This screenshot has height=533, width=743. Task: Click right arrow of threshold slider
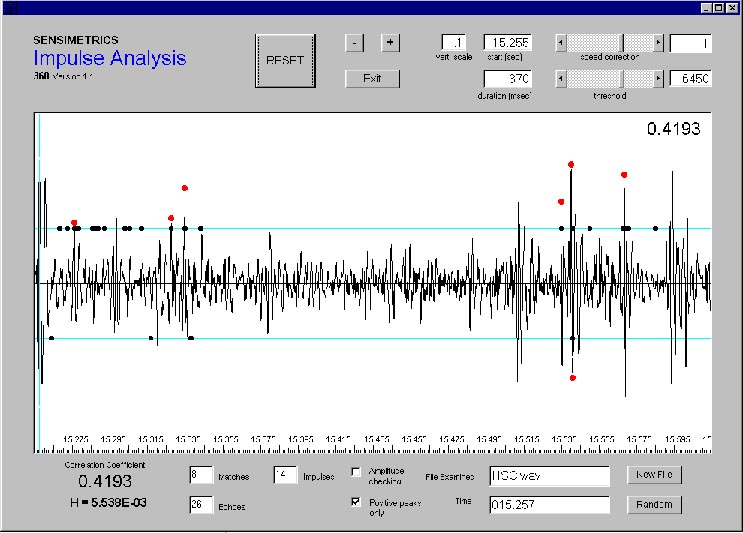pyautogui.click(x=658, y=78)
